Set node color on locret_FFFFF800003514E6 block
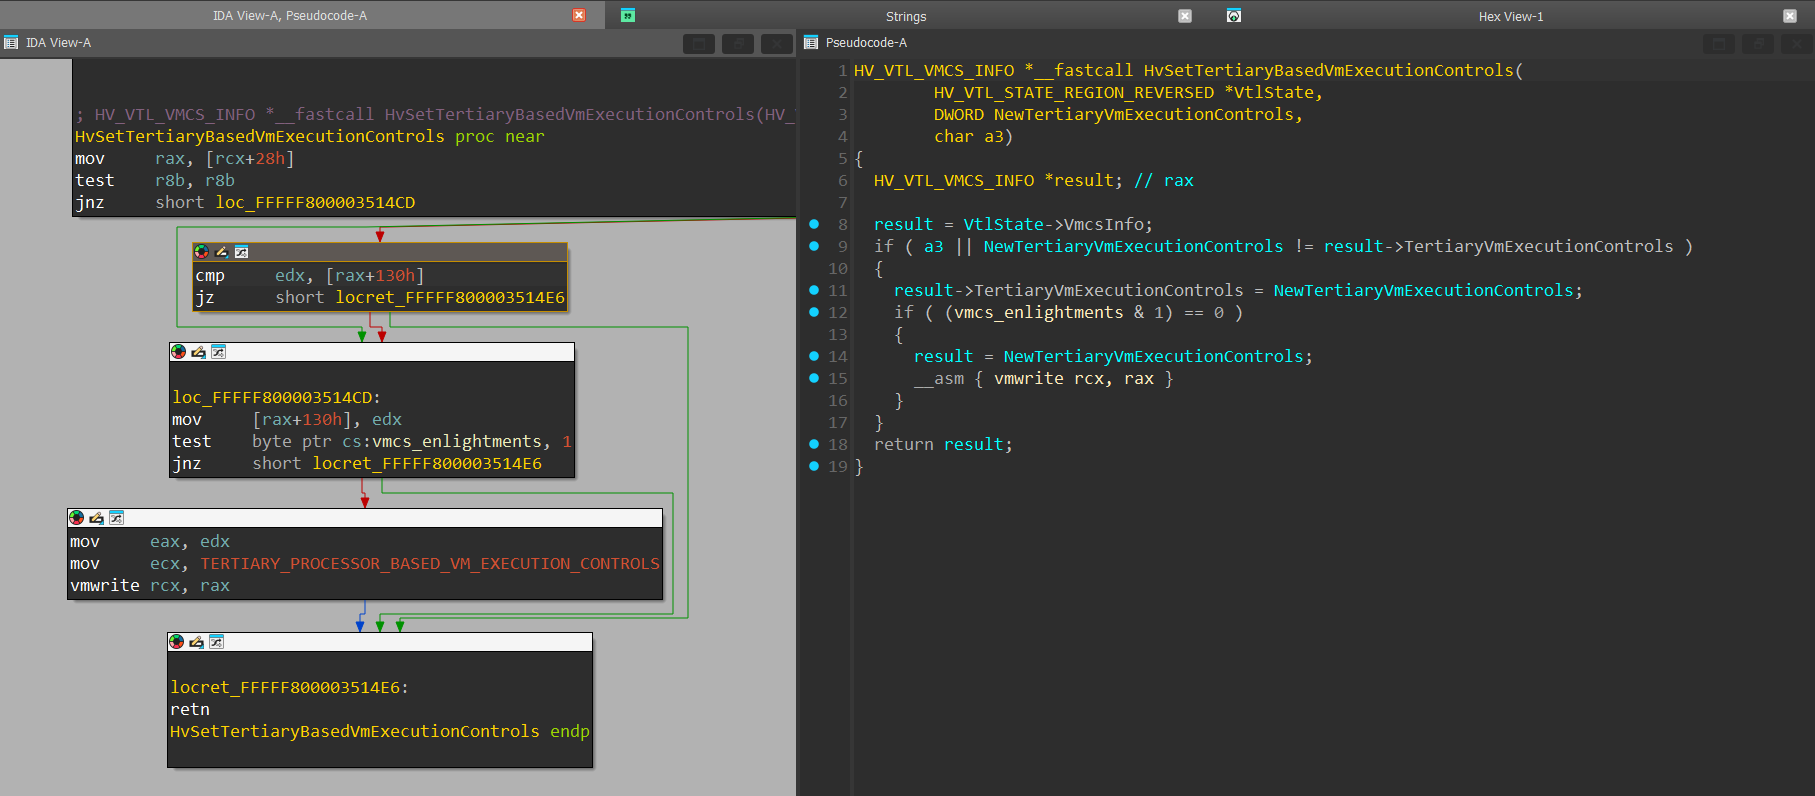Screen dimensions: 1815x796 click(177, 642)
